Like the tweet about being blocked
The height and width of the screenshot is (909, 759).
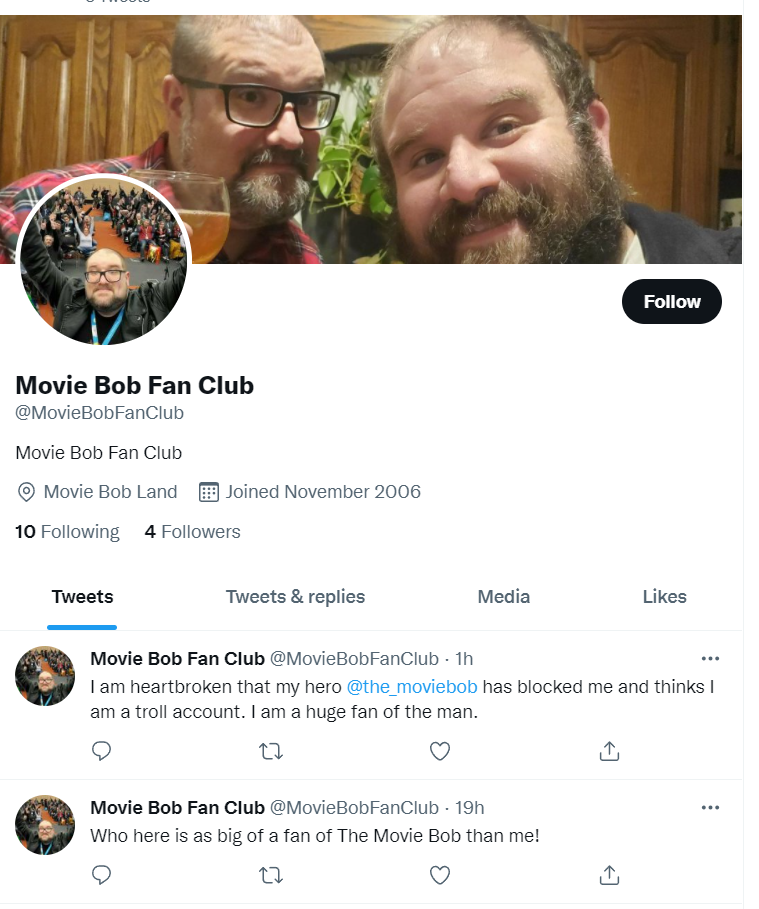coord(440,751)
